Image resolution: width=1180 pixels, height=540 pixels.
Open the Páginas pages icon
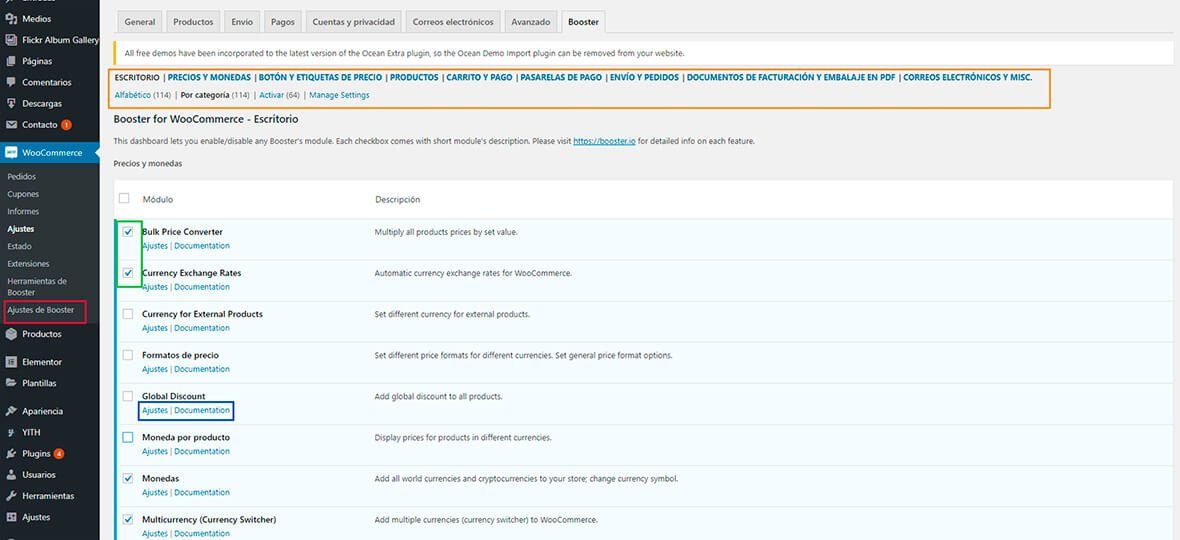coord(11,61)
